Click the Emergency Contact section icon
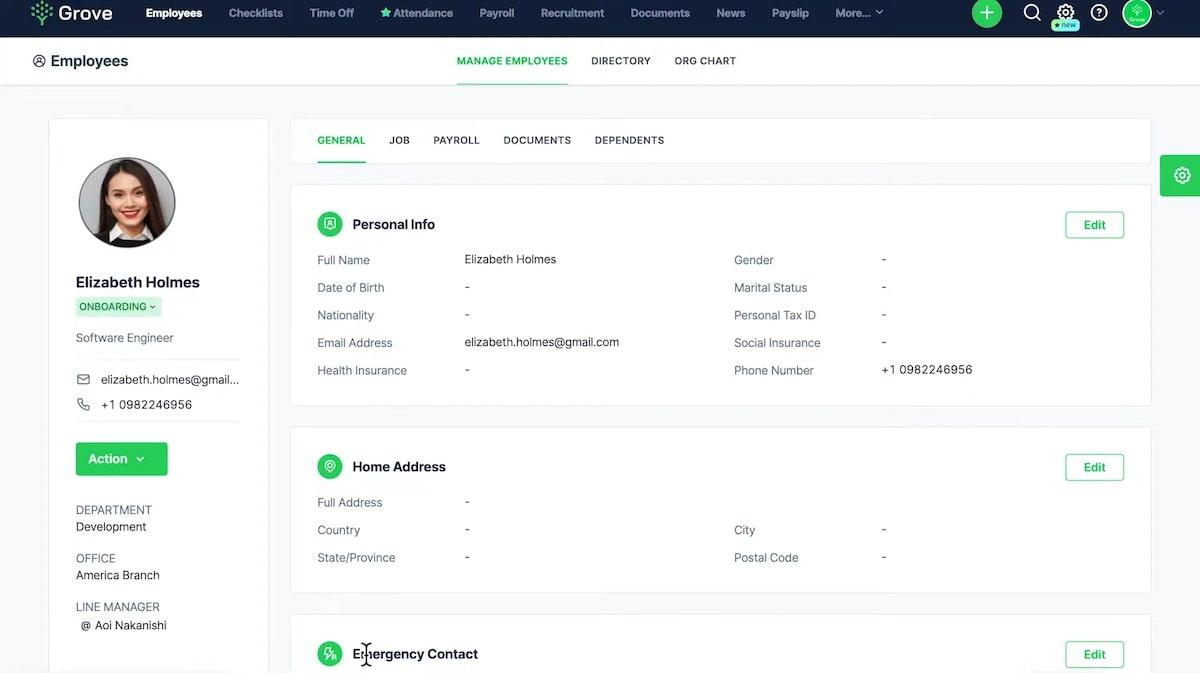The image size is (1200, 673). [330, 654]
